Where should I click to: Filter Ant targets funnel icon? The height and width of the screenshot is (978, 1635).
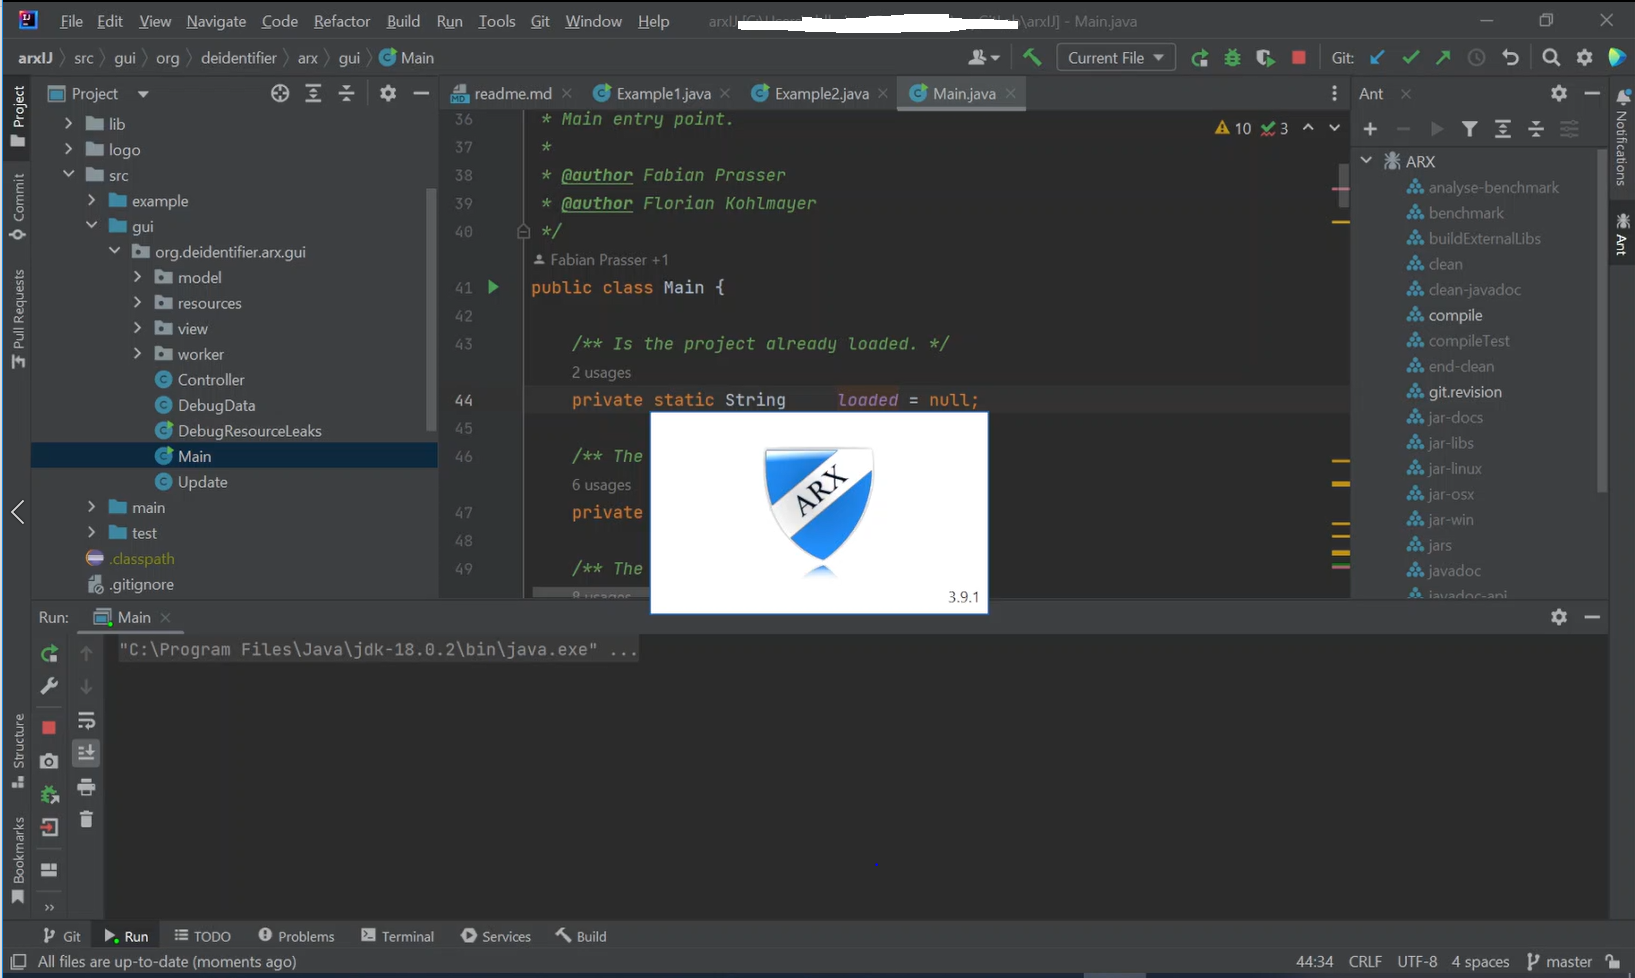(1469, 129)
